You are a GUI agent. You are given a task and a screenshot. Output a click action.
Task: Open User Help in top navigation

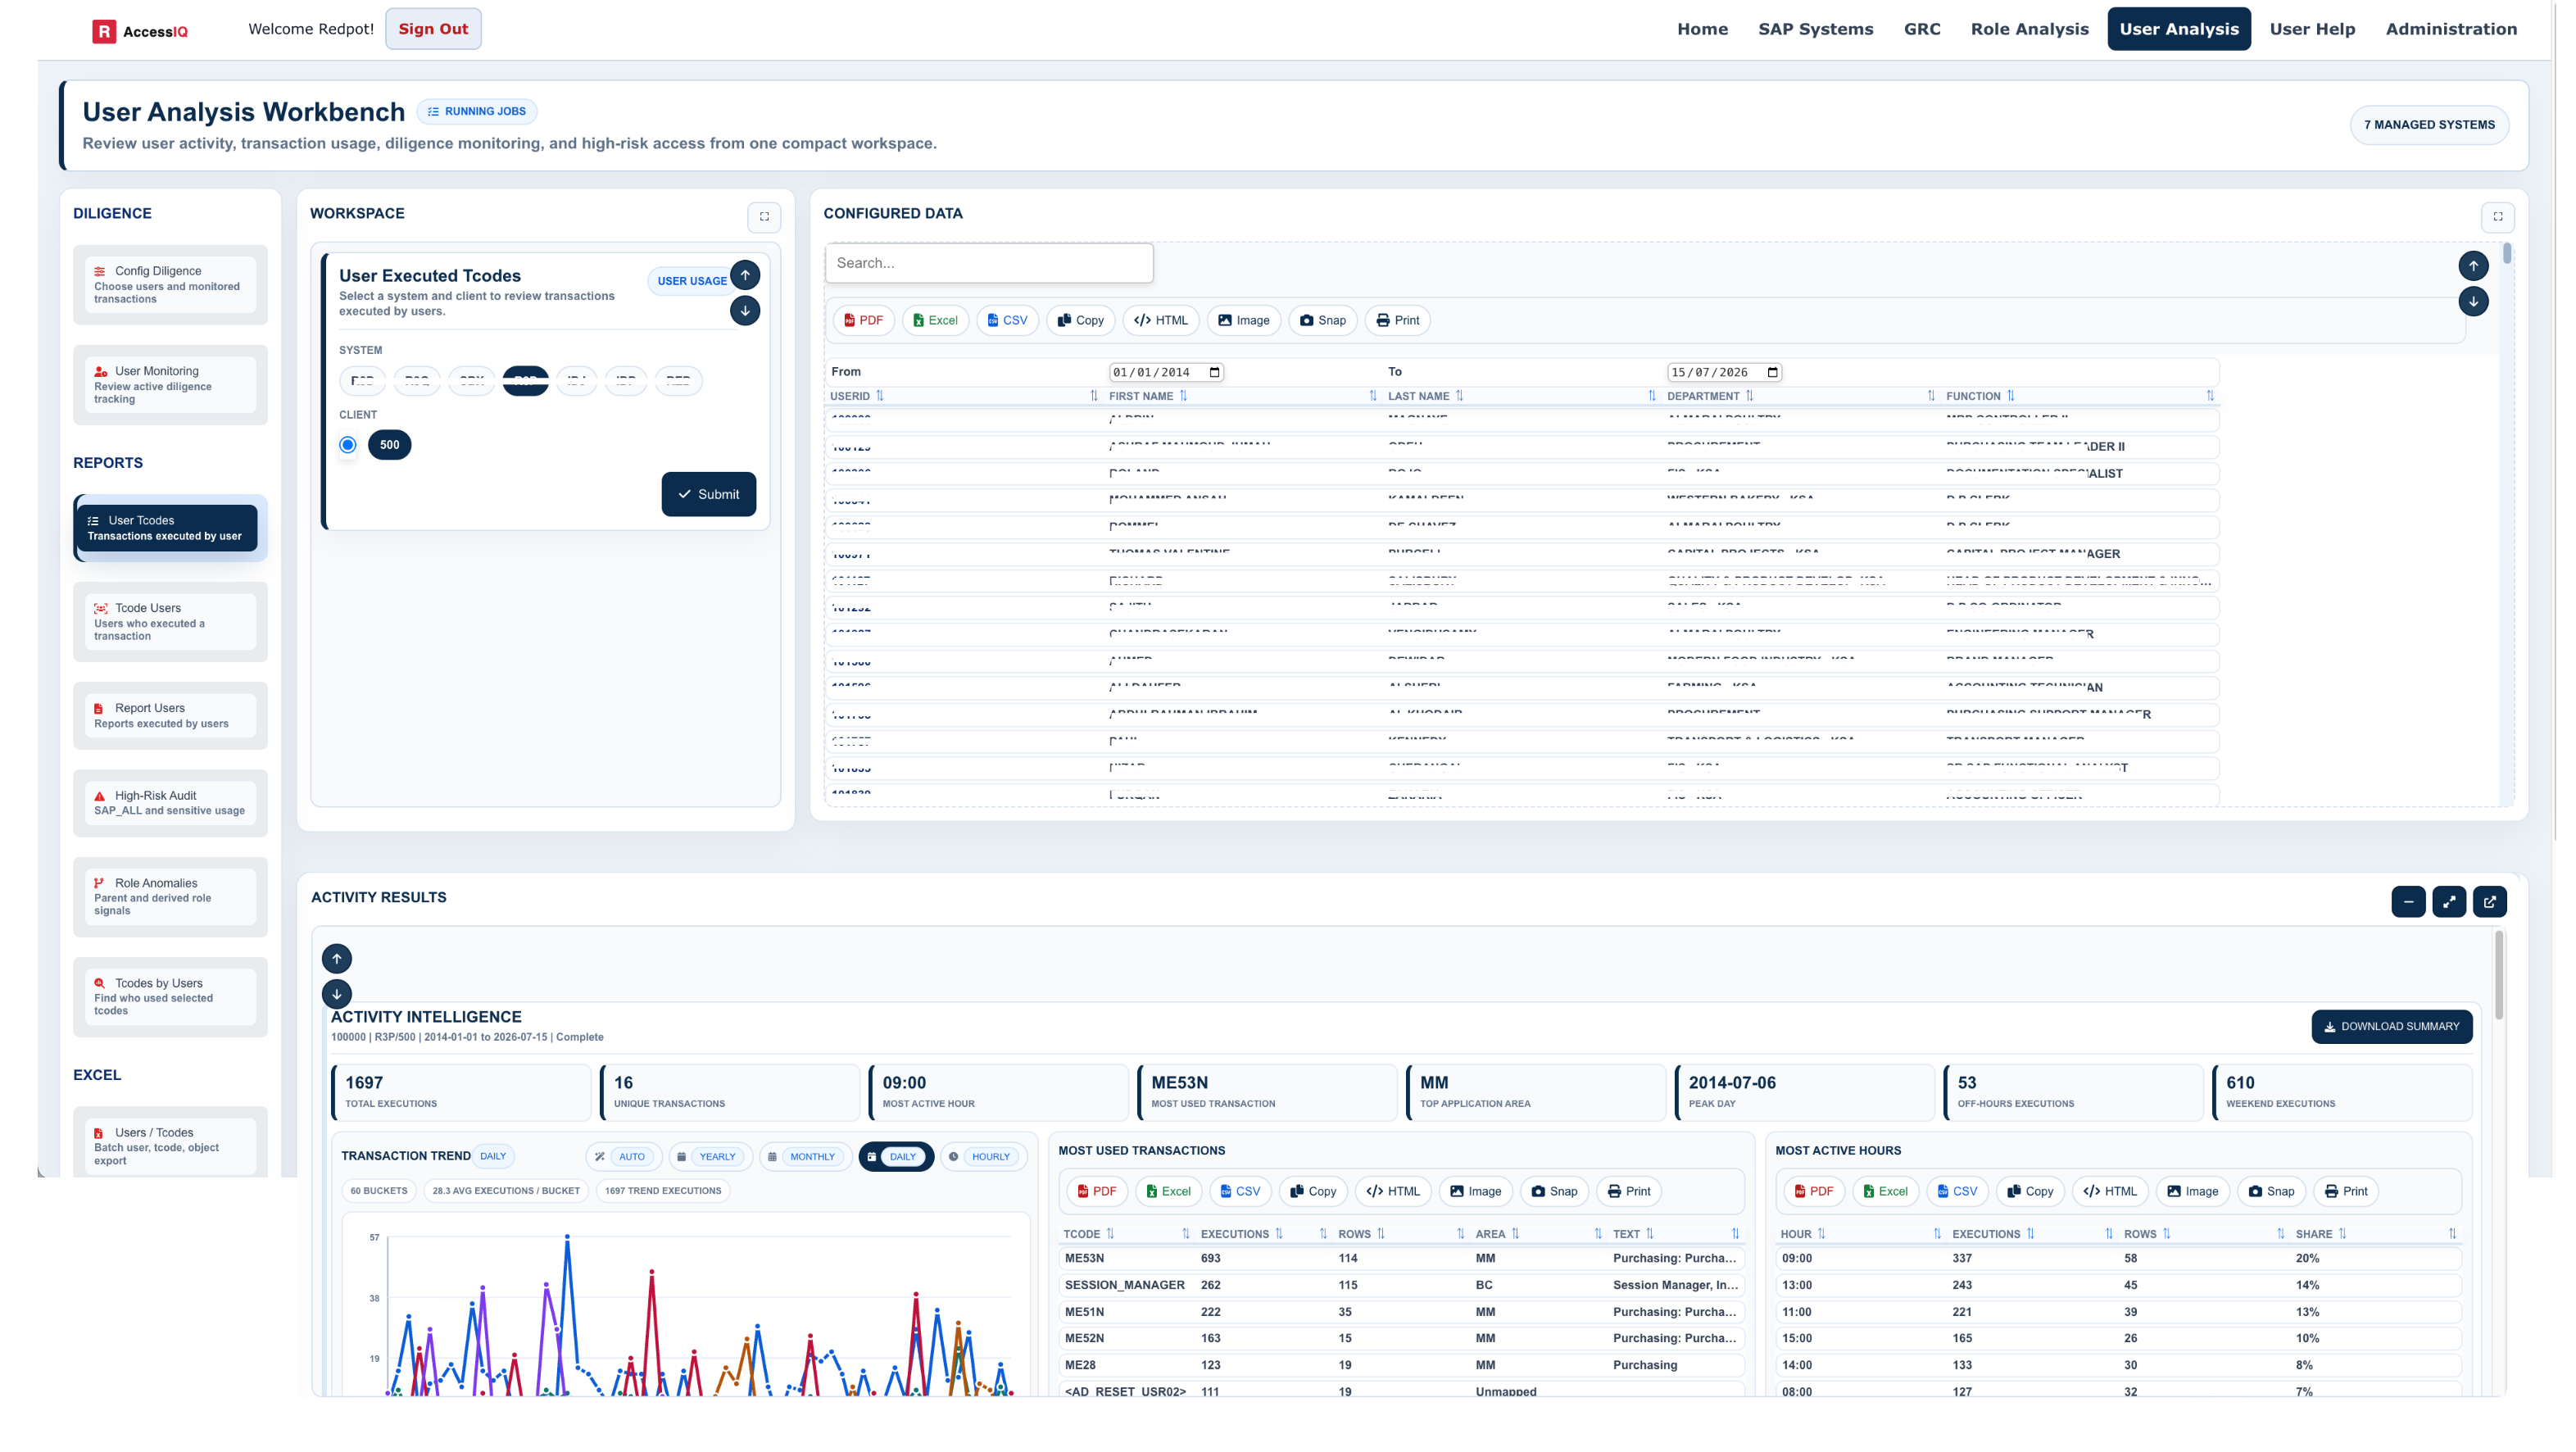(2311, 29)
